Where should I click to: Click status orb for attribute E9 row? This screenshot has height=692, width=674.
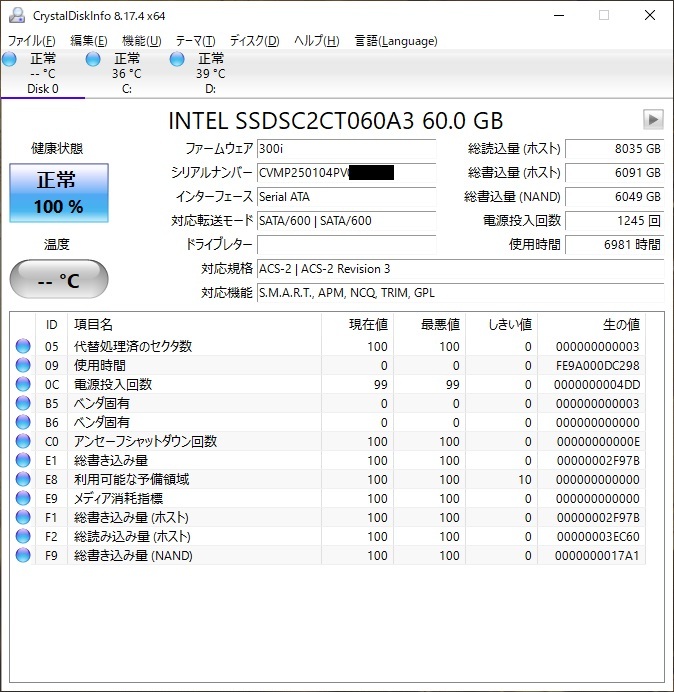tap(23, 498)
